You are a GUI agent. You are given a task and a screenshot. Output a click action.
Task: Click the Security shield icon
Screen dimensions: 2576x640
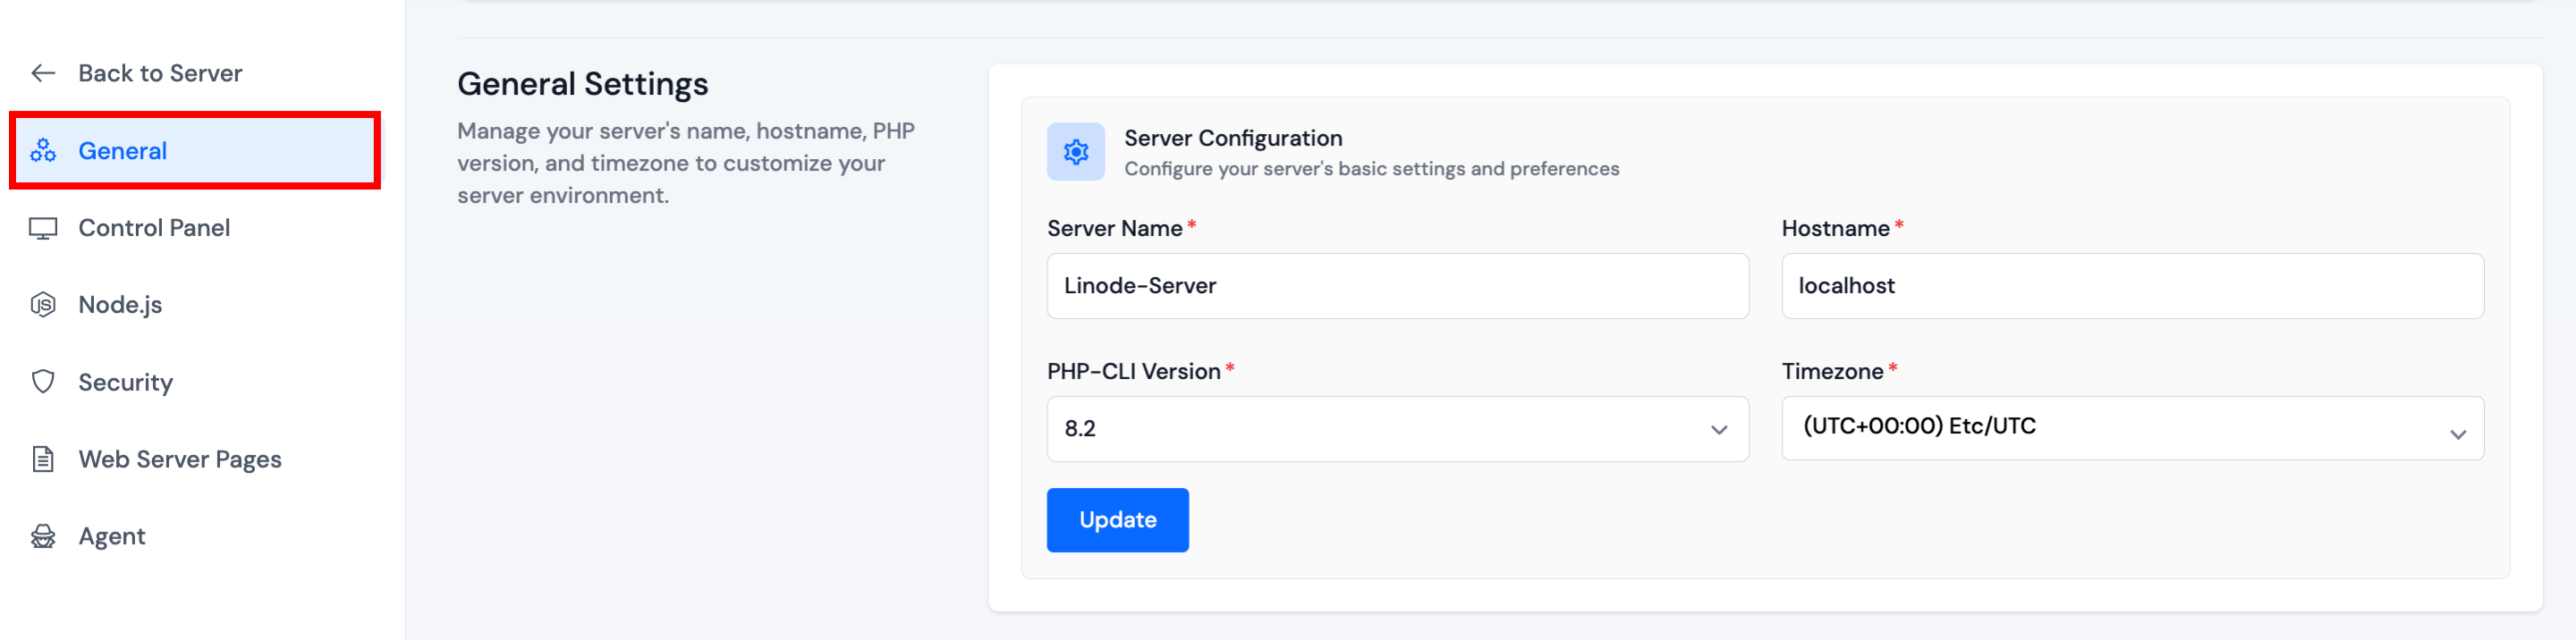point(43,382)
